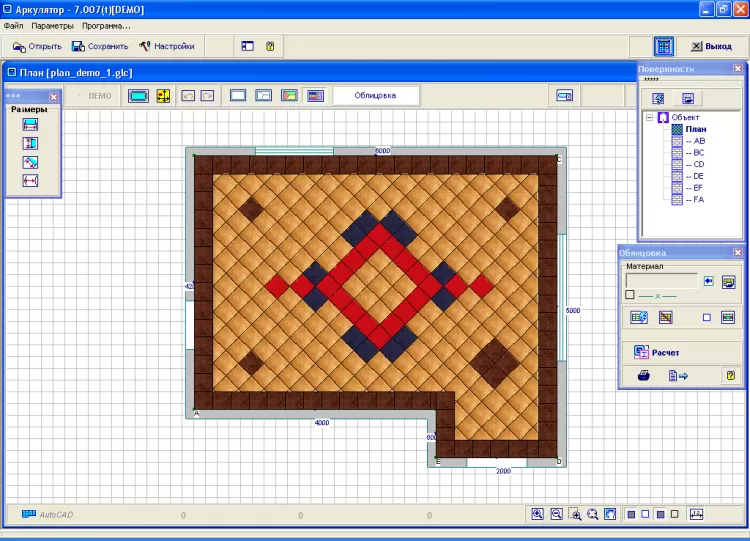
Task: Click the help icon in main toolbar
Action: click(270, 46)
